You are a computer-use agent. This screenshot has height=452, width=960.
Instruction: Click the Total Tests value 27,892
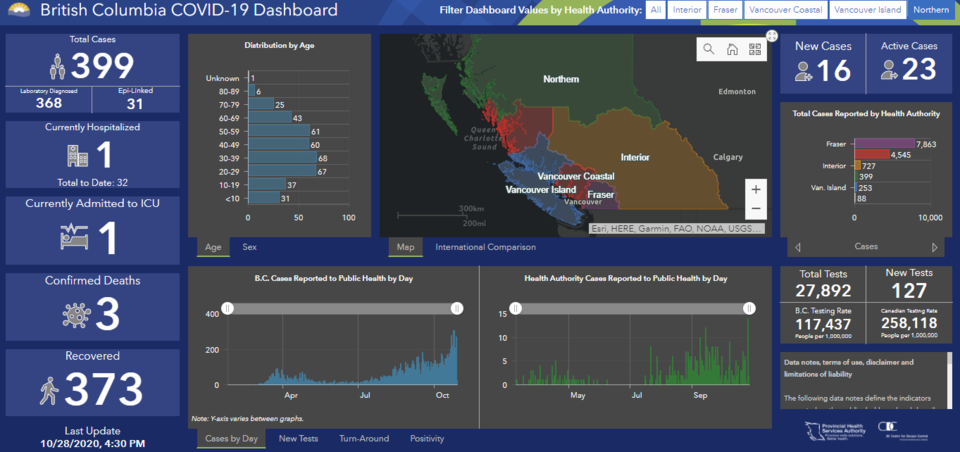pyautogui.click(x=823, y=290)
